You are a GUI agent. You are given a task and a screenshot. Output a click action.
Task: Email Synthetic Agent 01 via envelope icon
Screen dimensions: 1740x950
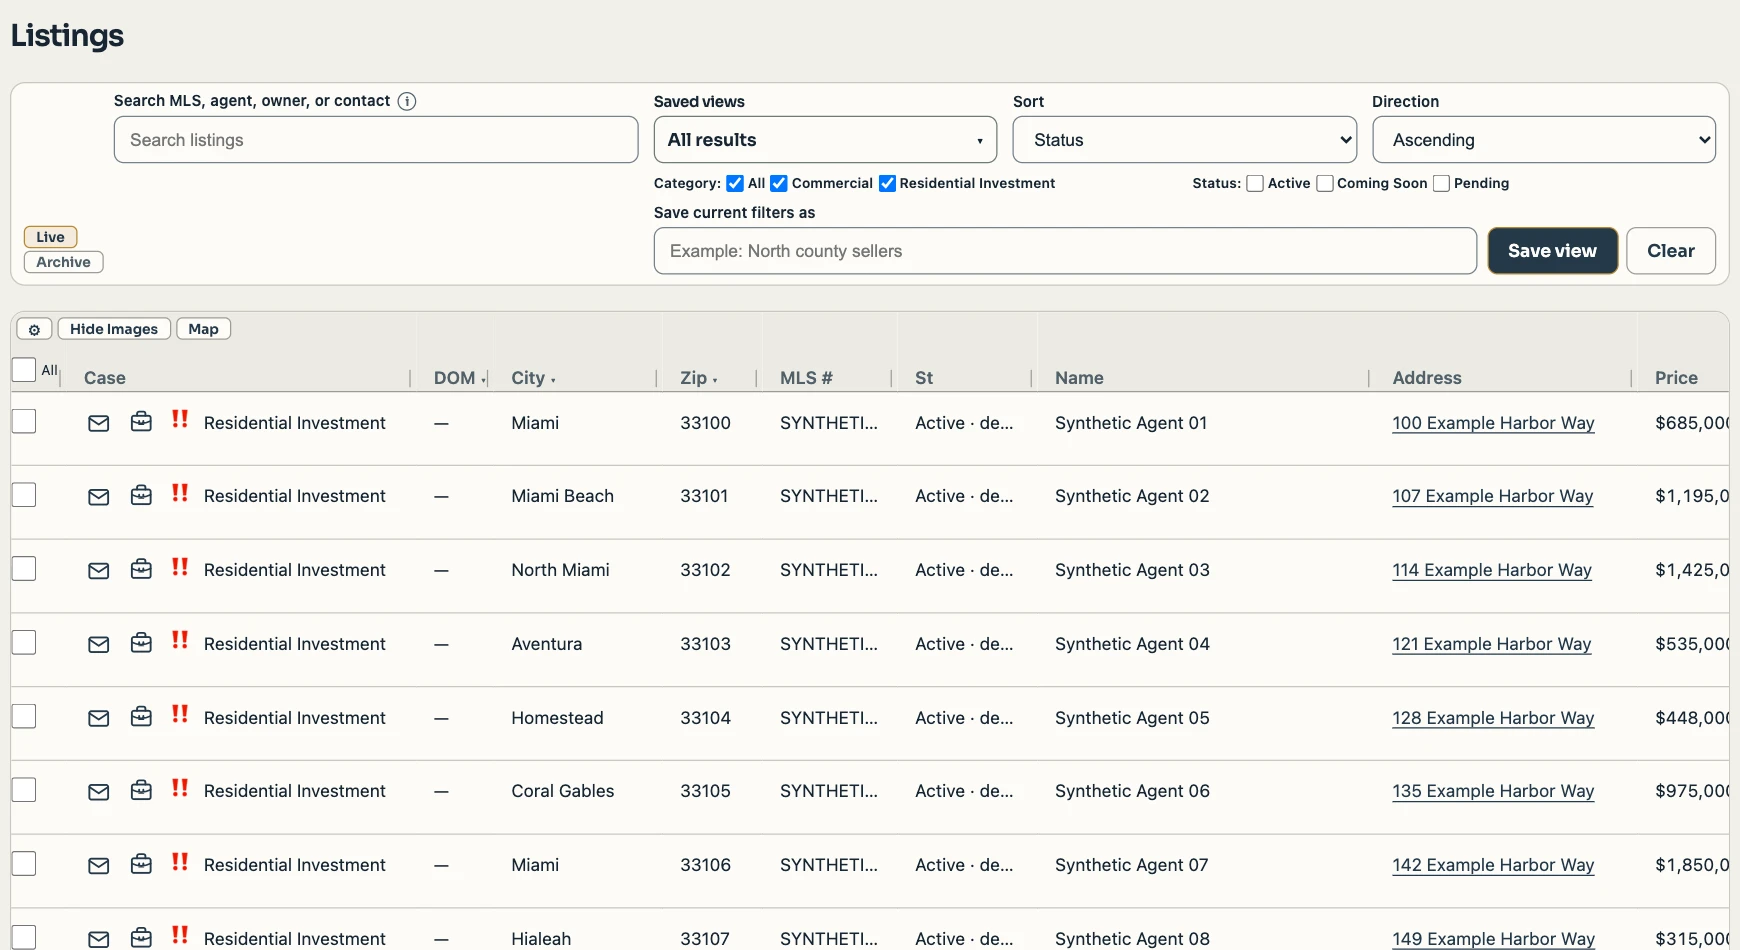98,423
